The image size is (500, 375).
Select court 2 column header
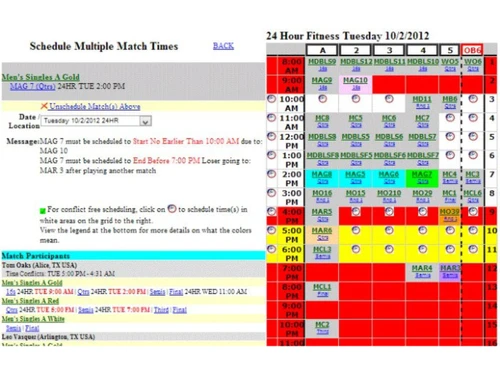(x=356, y=50)
